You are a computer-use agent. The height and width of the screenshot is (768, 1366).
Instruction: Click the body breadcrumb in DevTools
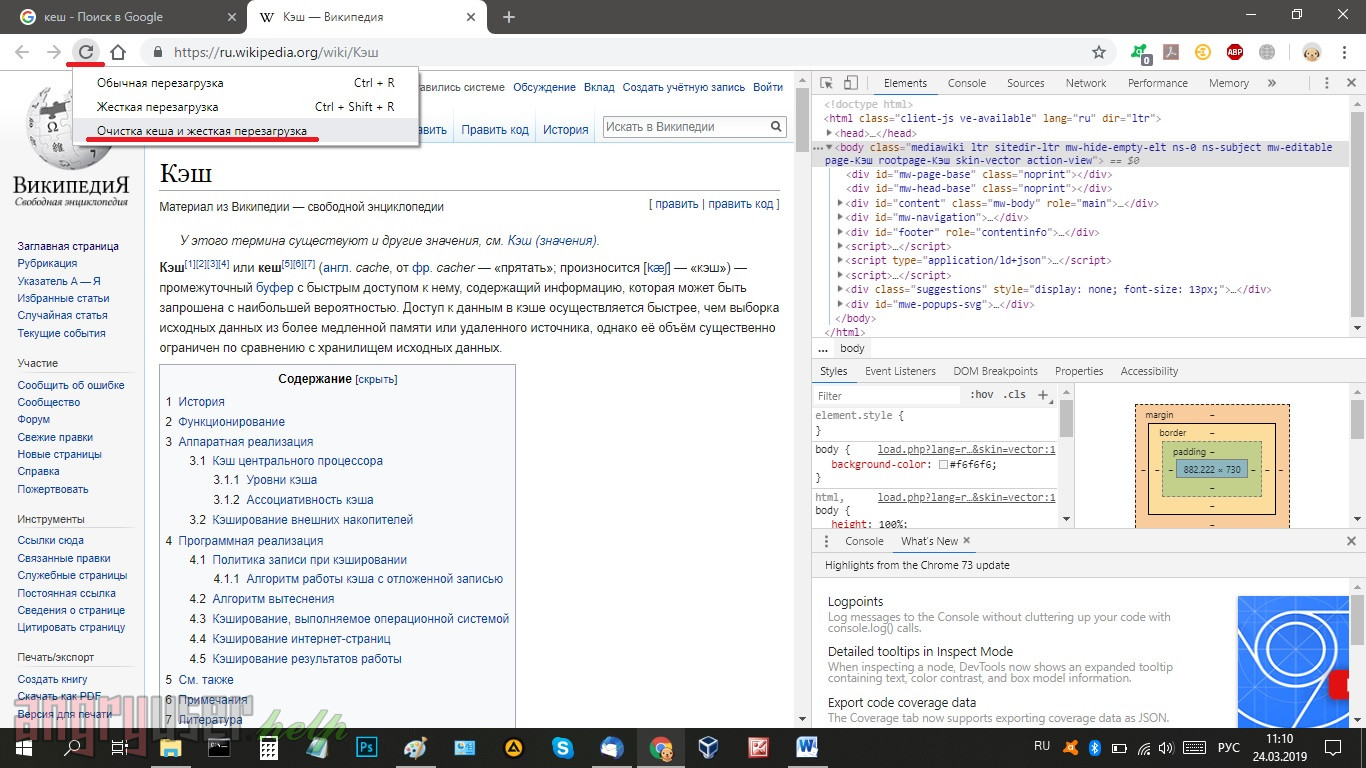852,349
